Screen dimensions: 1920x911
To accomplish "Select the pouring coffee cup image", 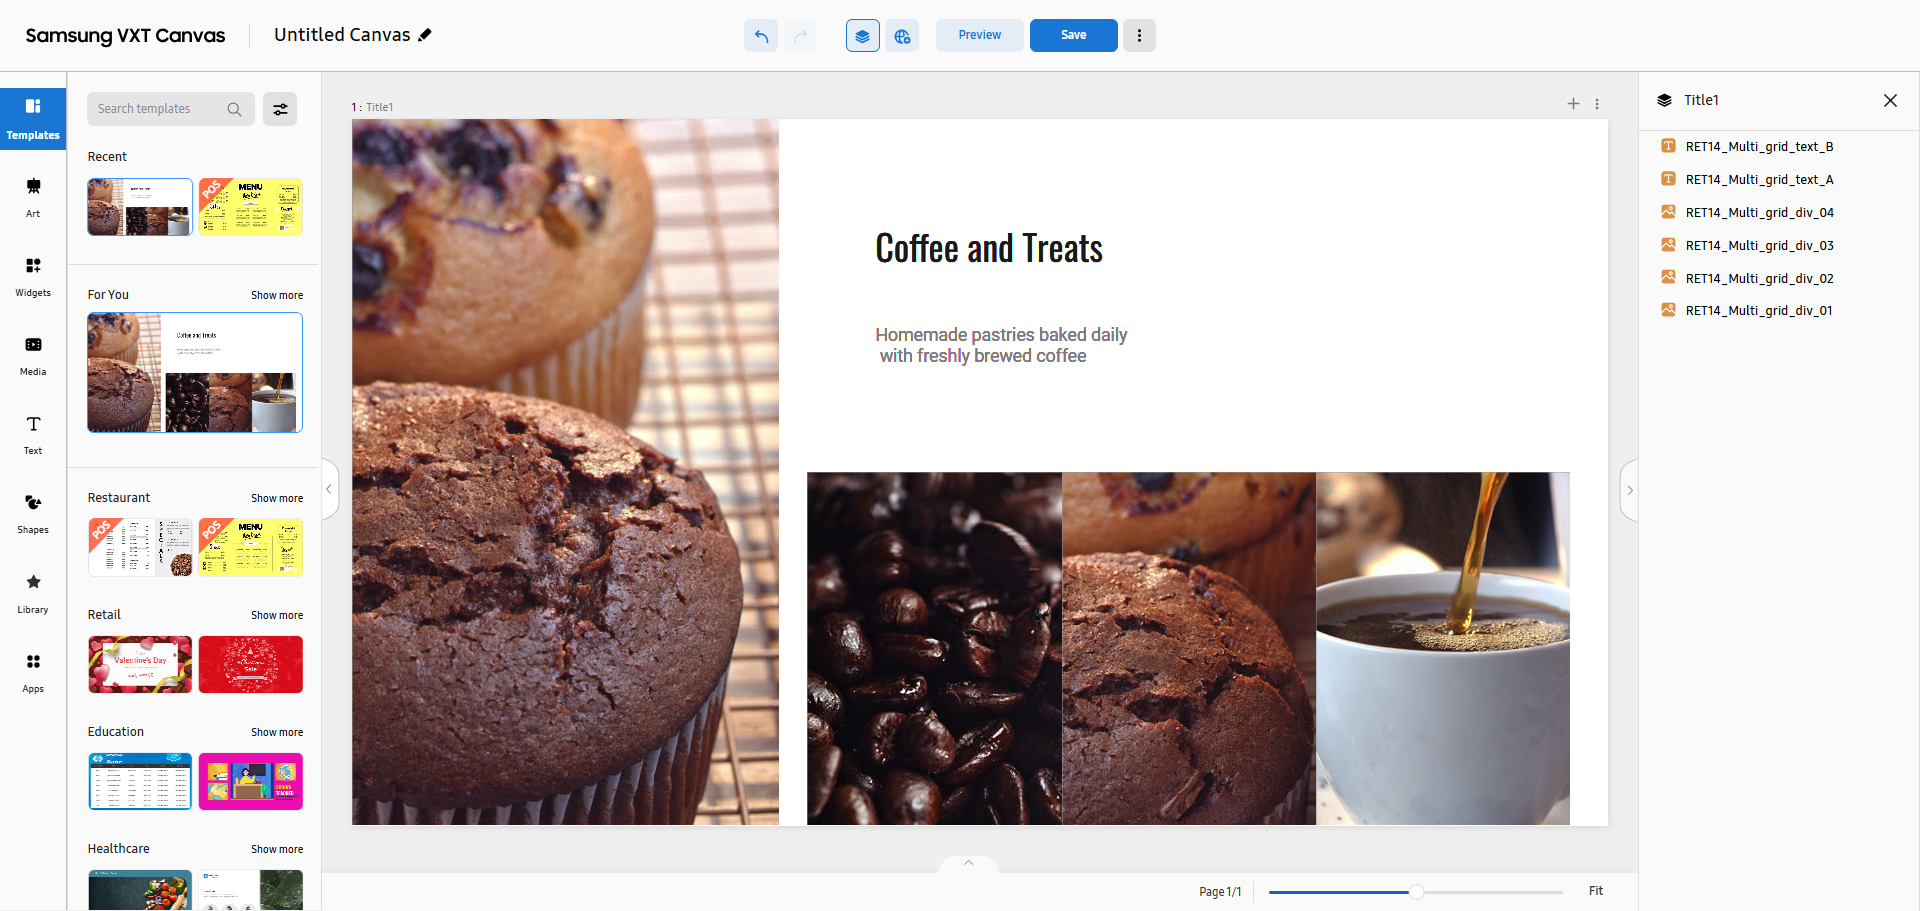I will tap(1443, 648).
